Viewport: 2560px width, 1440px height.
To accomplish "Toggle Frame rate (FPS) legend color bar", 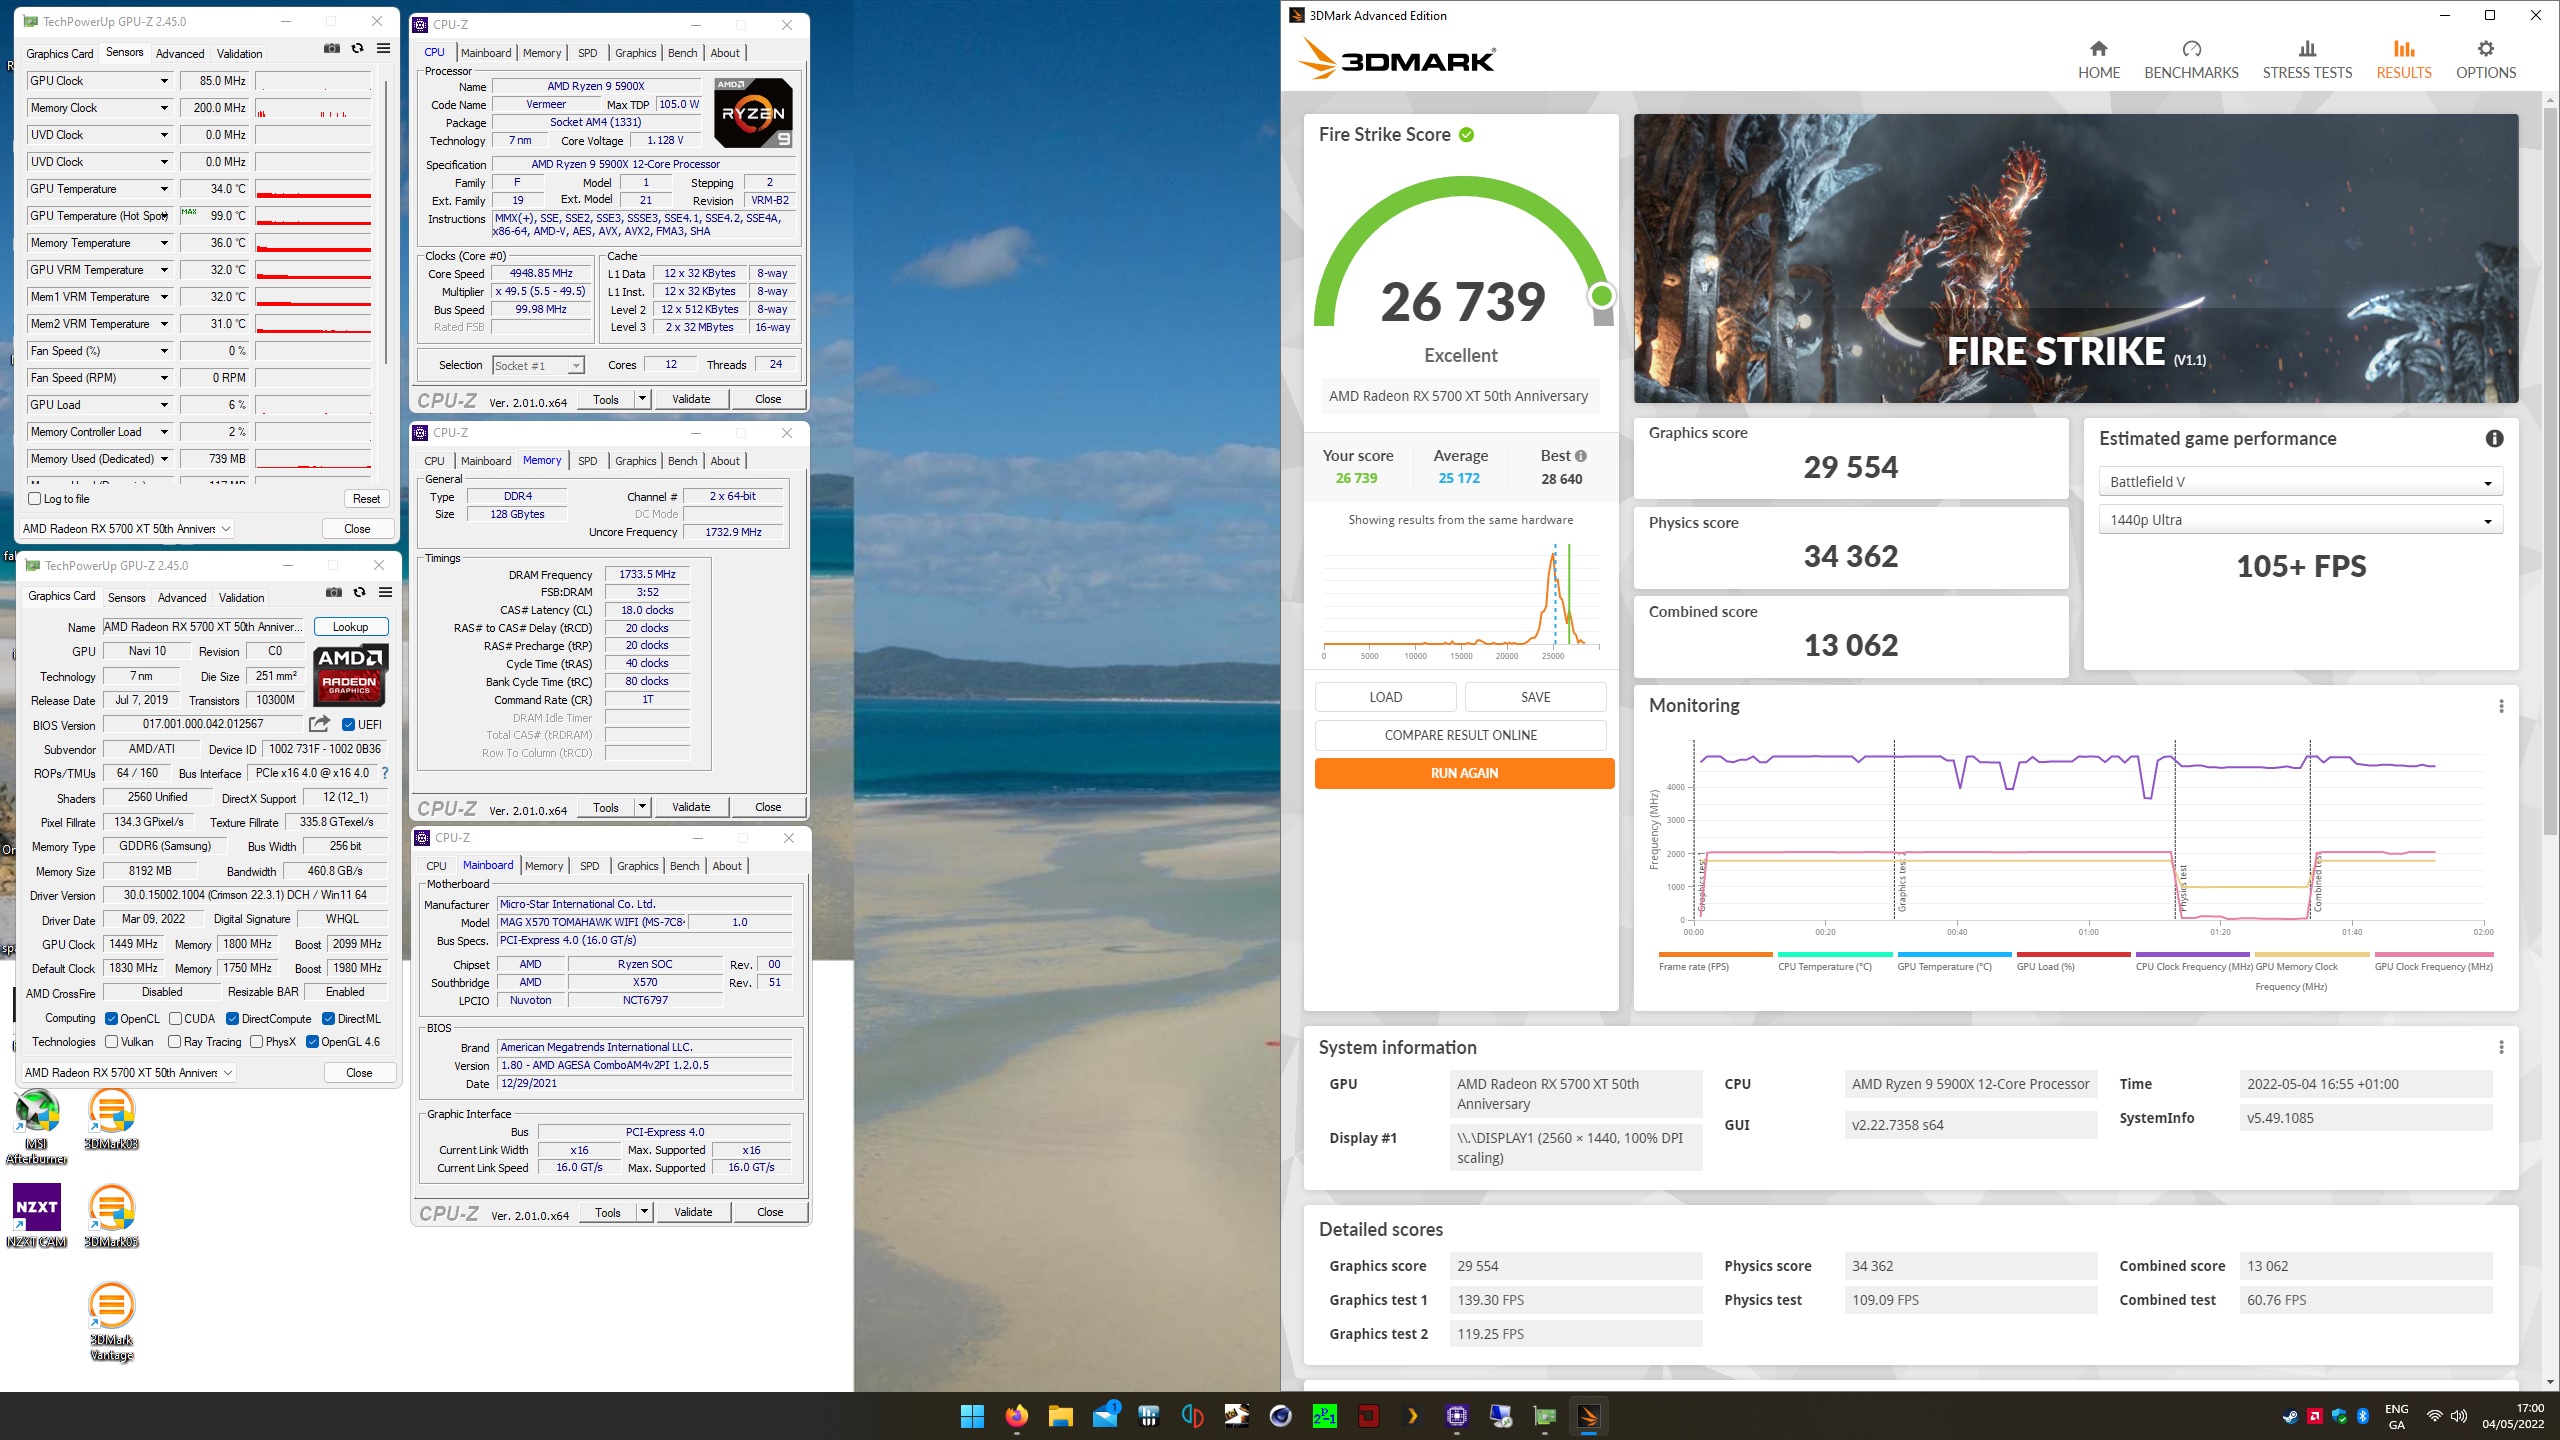I will click(1715, 954).
